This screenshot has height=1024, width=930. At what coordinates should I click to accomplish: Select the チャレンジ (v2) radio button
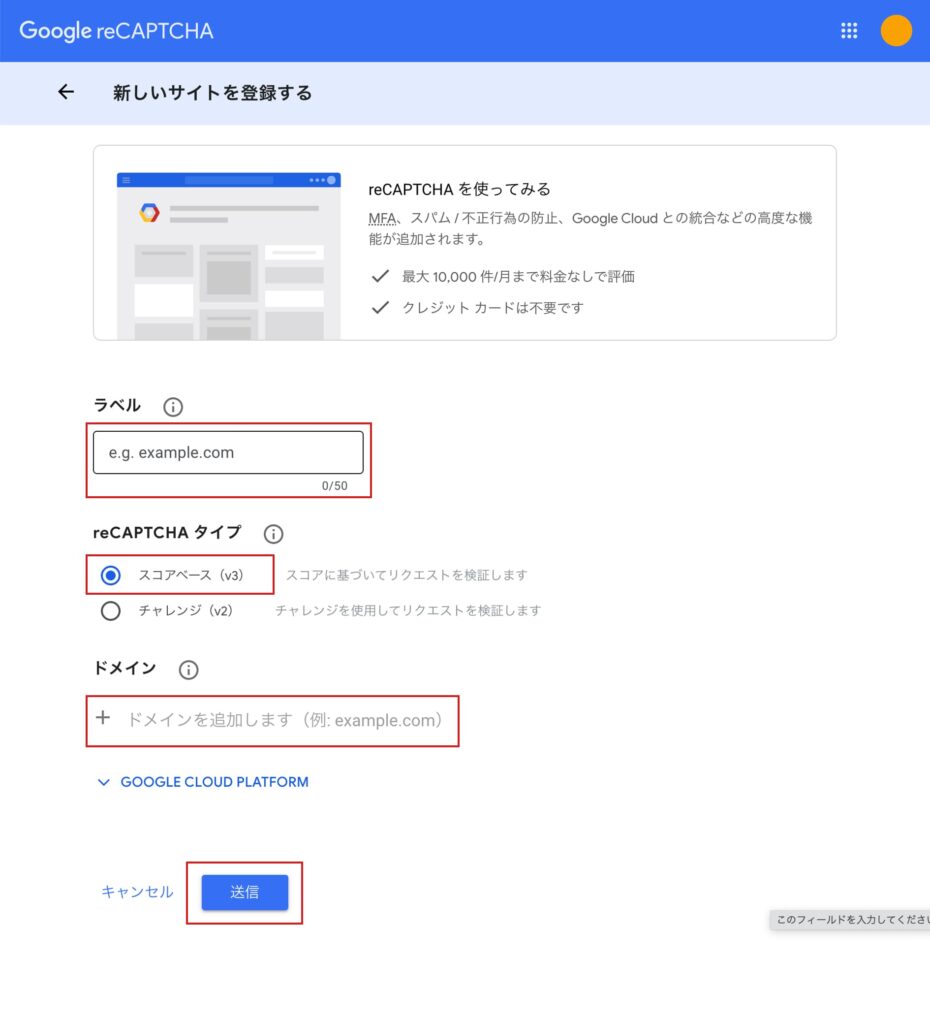point(110,611)
